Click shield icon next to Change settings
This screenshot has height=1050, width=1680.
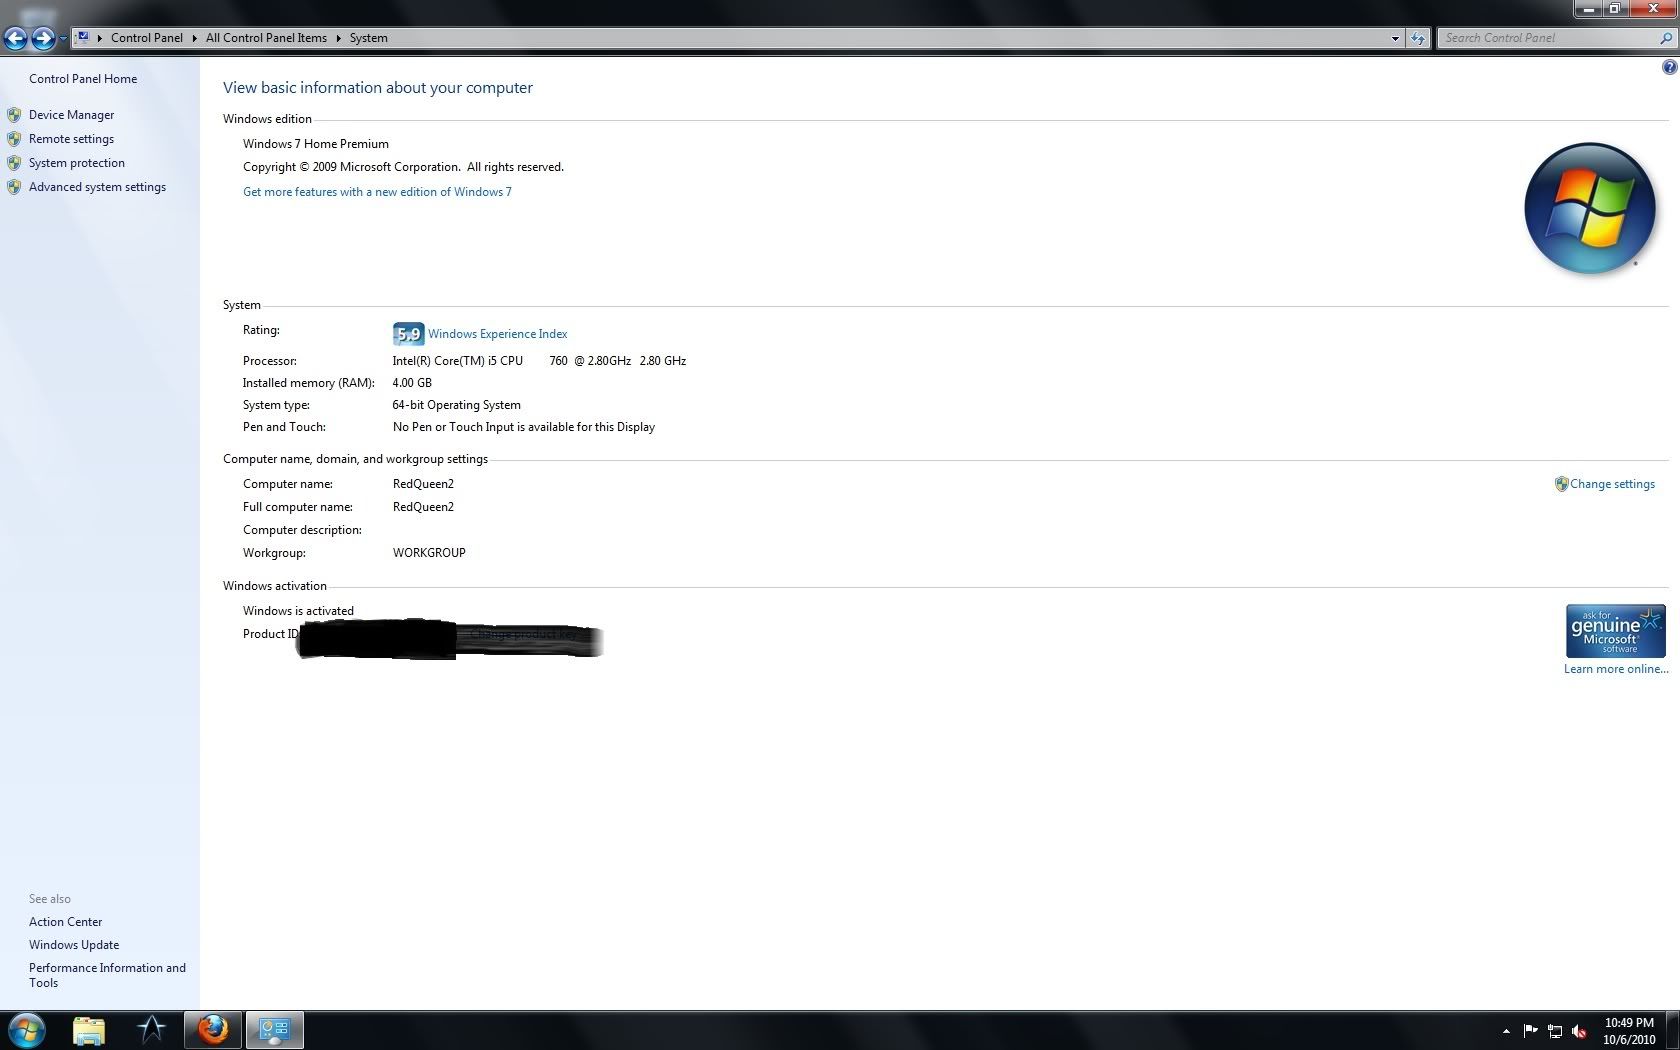[x=1561, y=484]
